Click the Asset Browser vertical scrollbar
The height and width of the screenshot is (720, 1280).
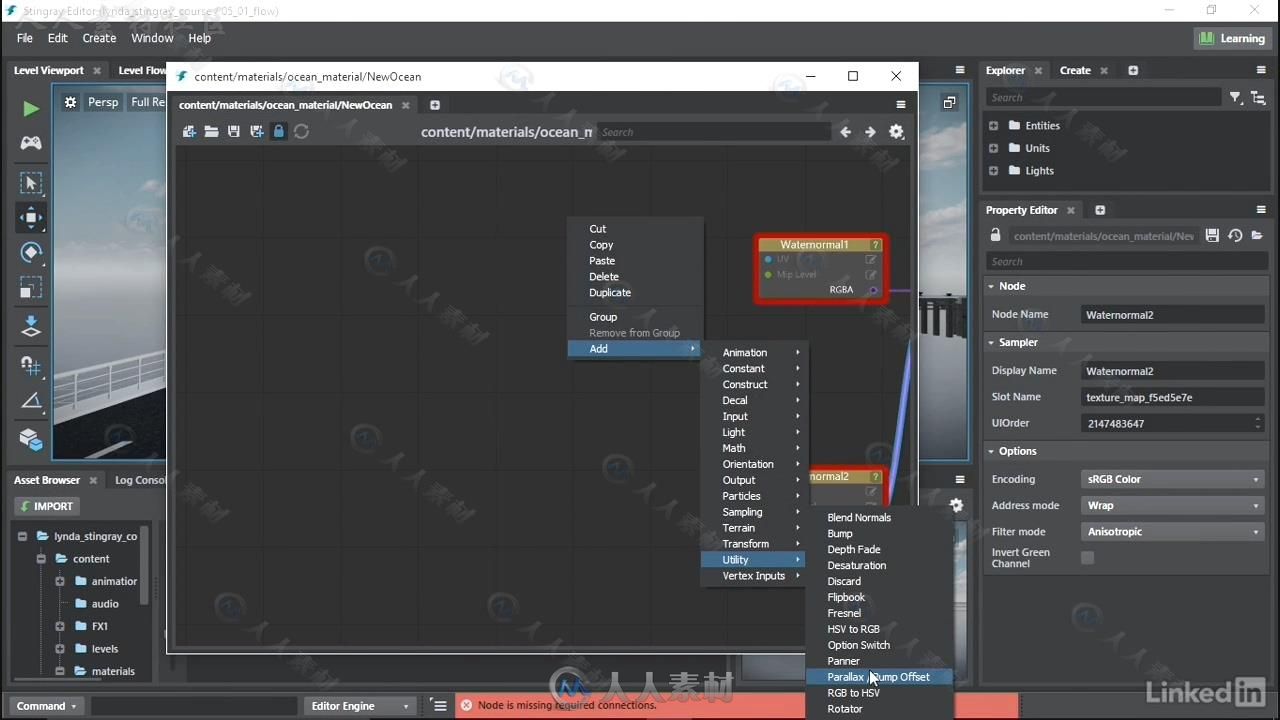pos(144,565)
